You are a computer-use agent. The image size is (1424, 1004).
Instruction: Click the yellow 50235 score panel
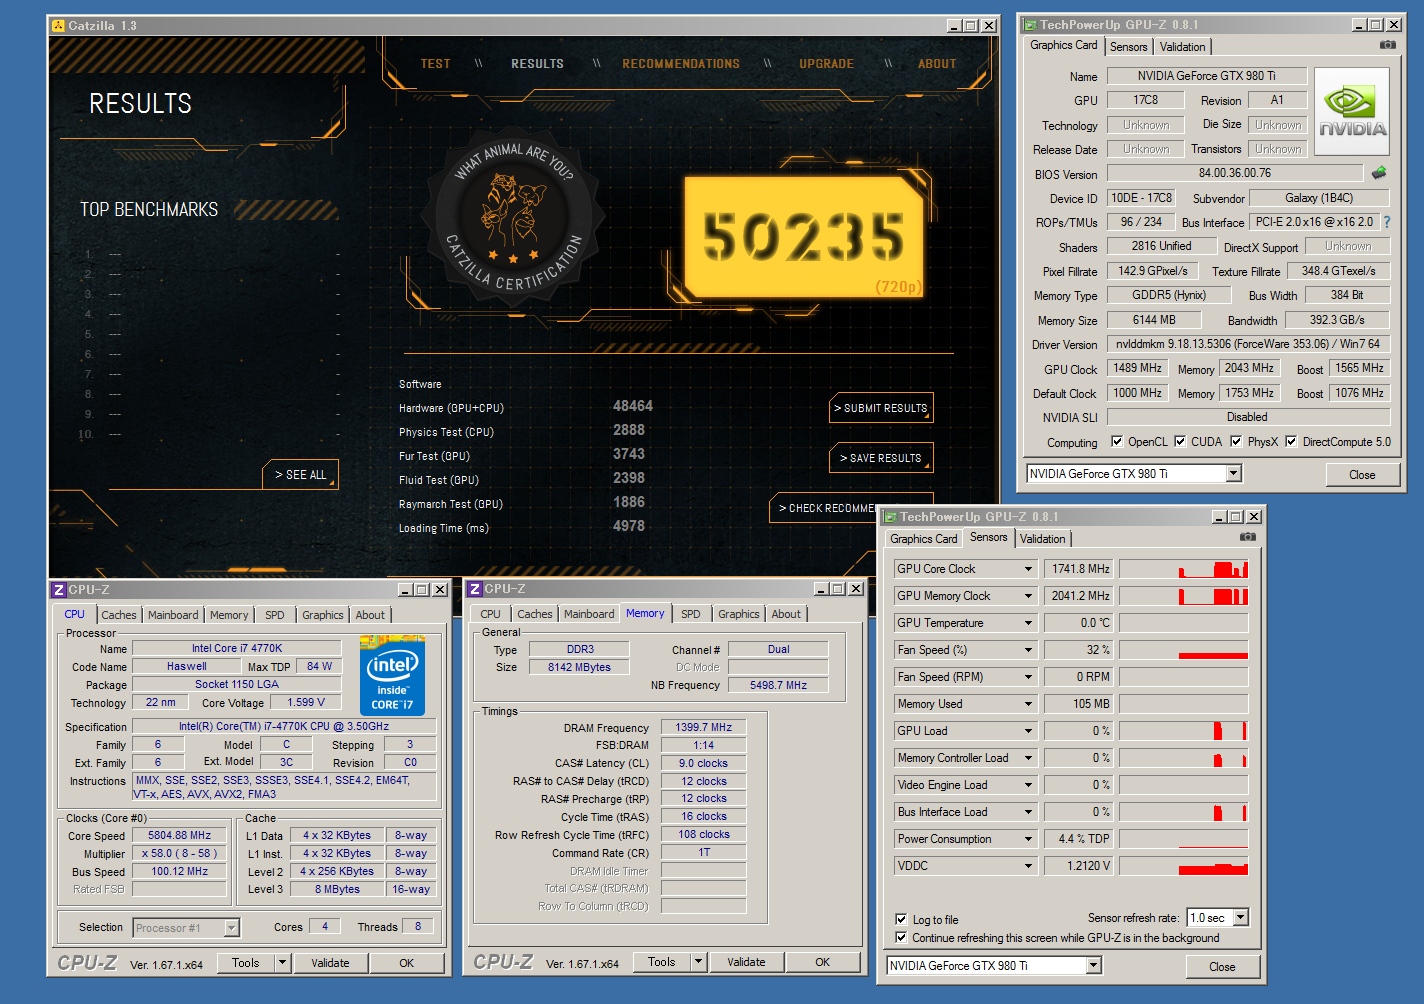click(x=804, y=237)
